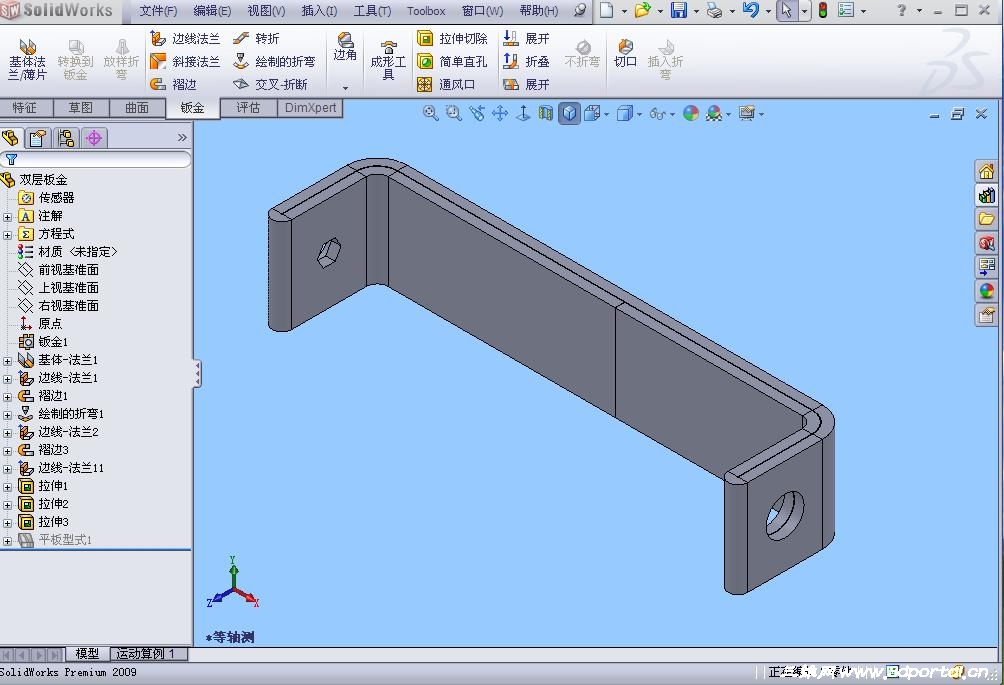Open the 插入(I) menu
The height and width of the screenshot is (685, 1004).
pyautogui.click(x=319, y=11)
